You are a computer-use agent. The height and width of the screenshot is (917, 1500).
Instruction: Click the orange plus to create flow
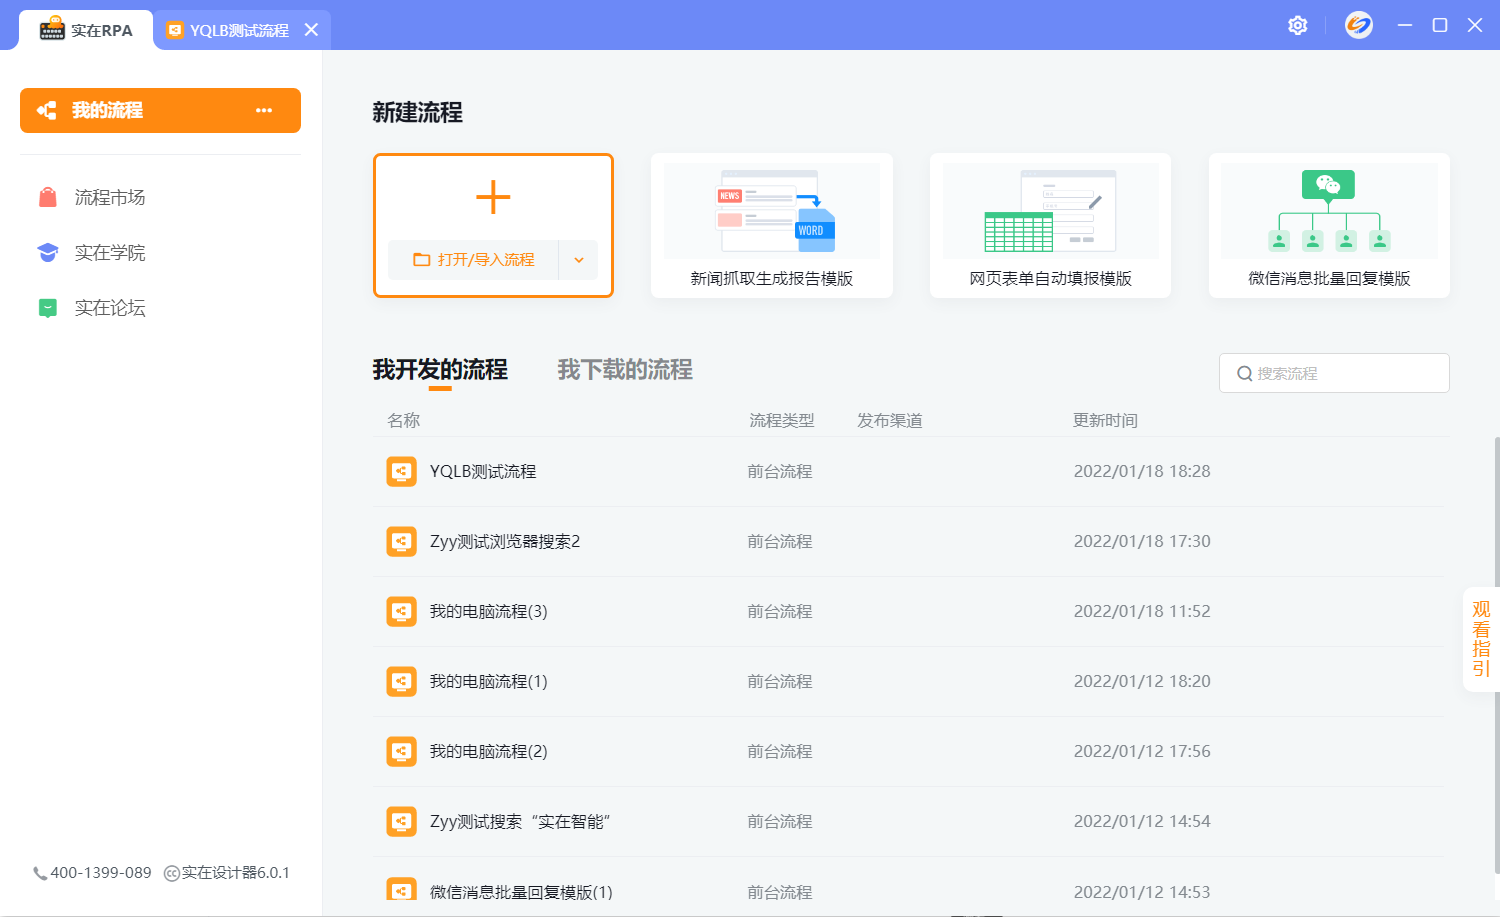[493, 197]
